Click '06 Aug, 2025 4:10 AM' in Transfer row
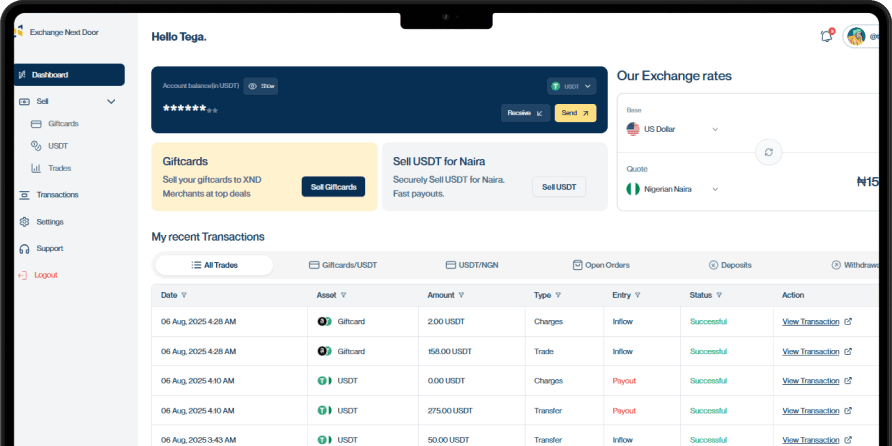The image size is (892, 446). pos(197,411)
